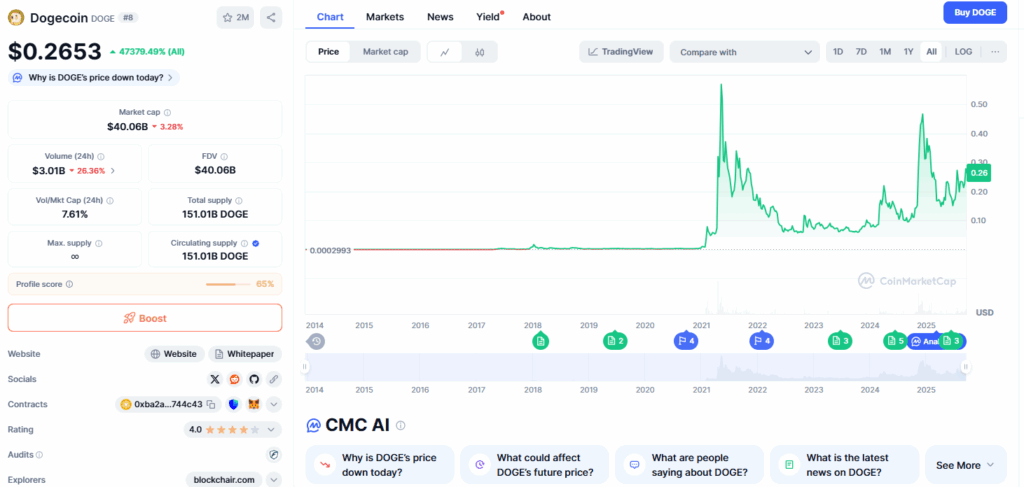1024x487 pixels.
Task: Open Dogecoin's GitHub repository
Action: (x=254, y=379)
